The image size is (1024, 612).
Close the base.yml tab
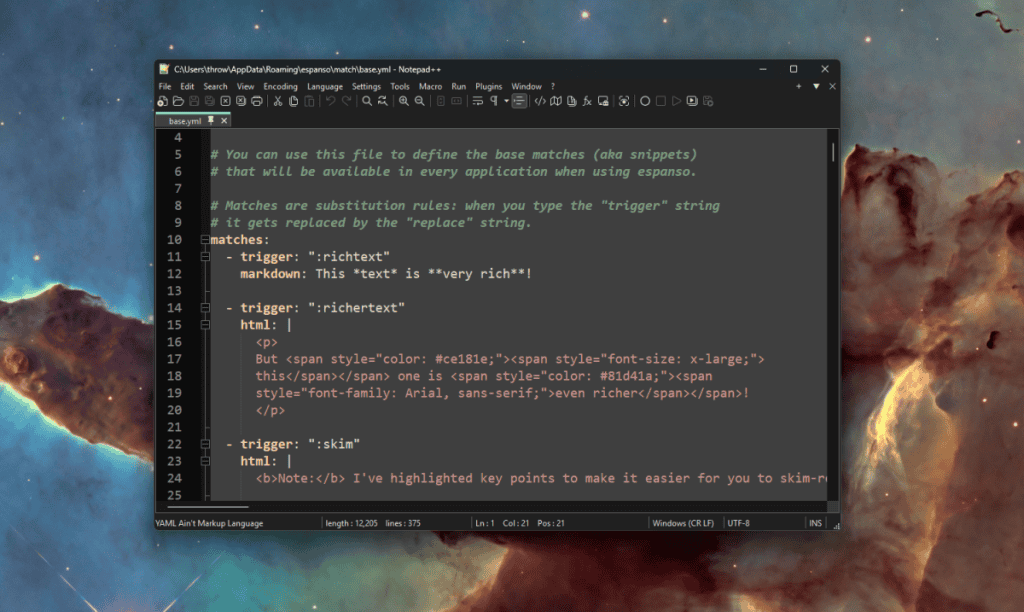pyautogui.click(x=225, y=121)
